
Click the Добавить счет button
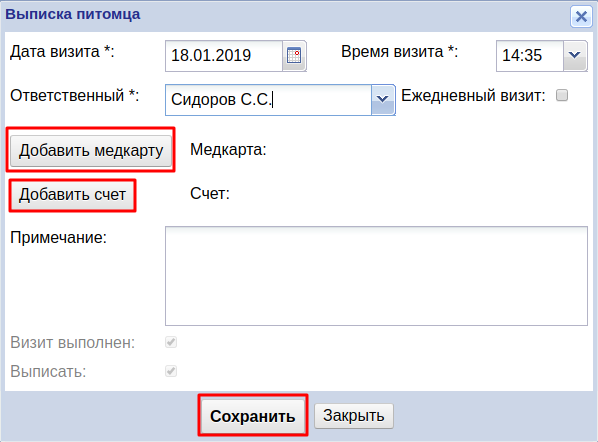[x=72, y=195]
